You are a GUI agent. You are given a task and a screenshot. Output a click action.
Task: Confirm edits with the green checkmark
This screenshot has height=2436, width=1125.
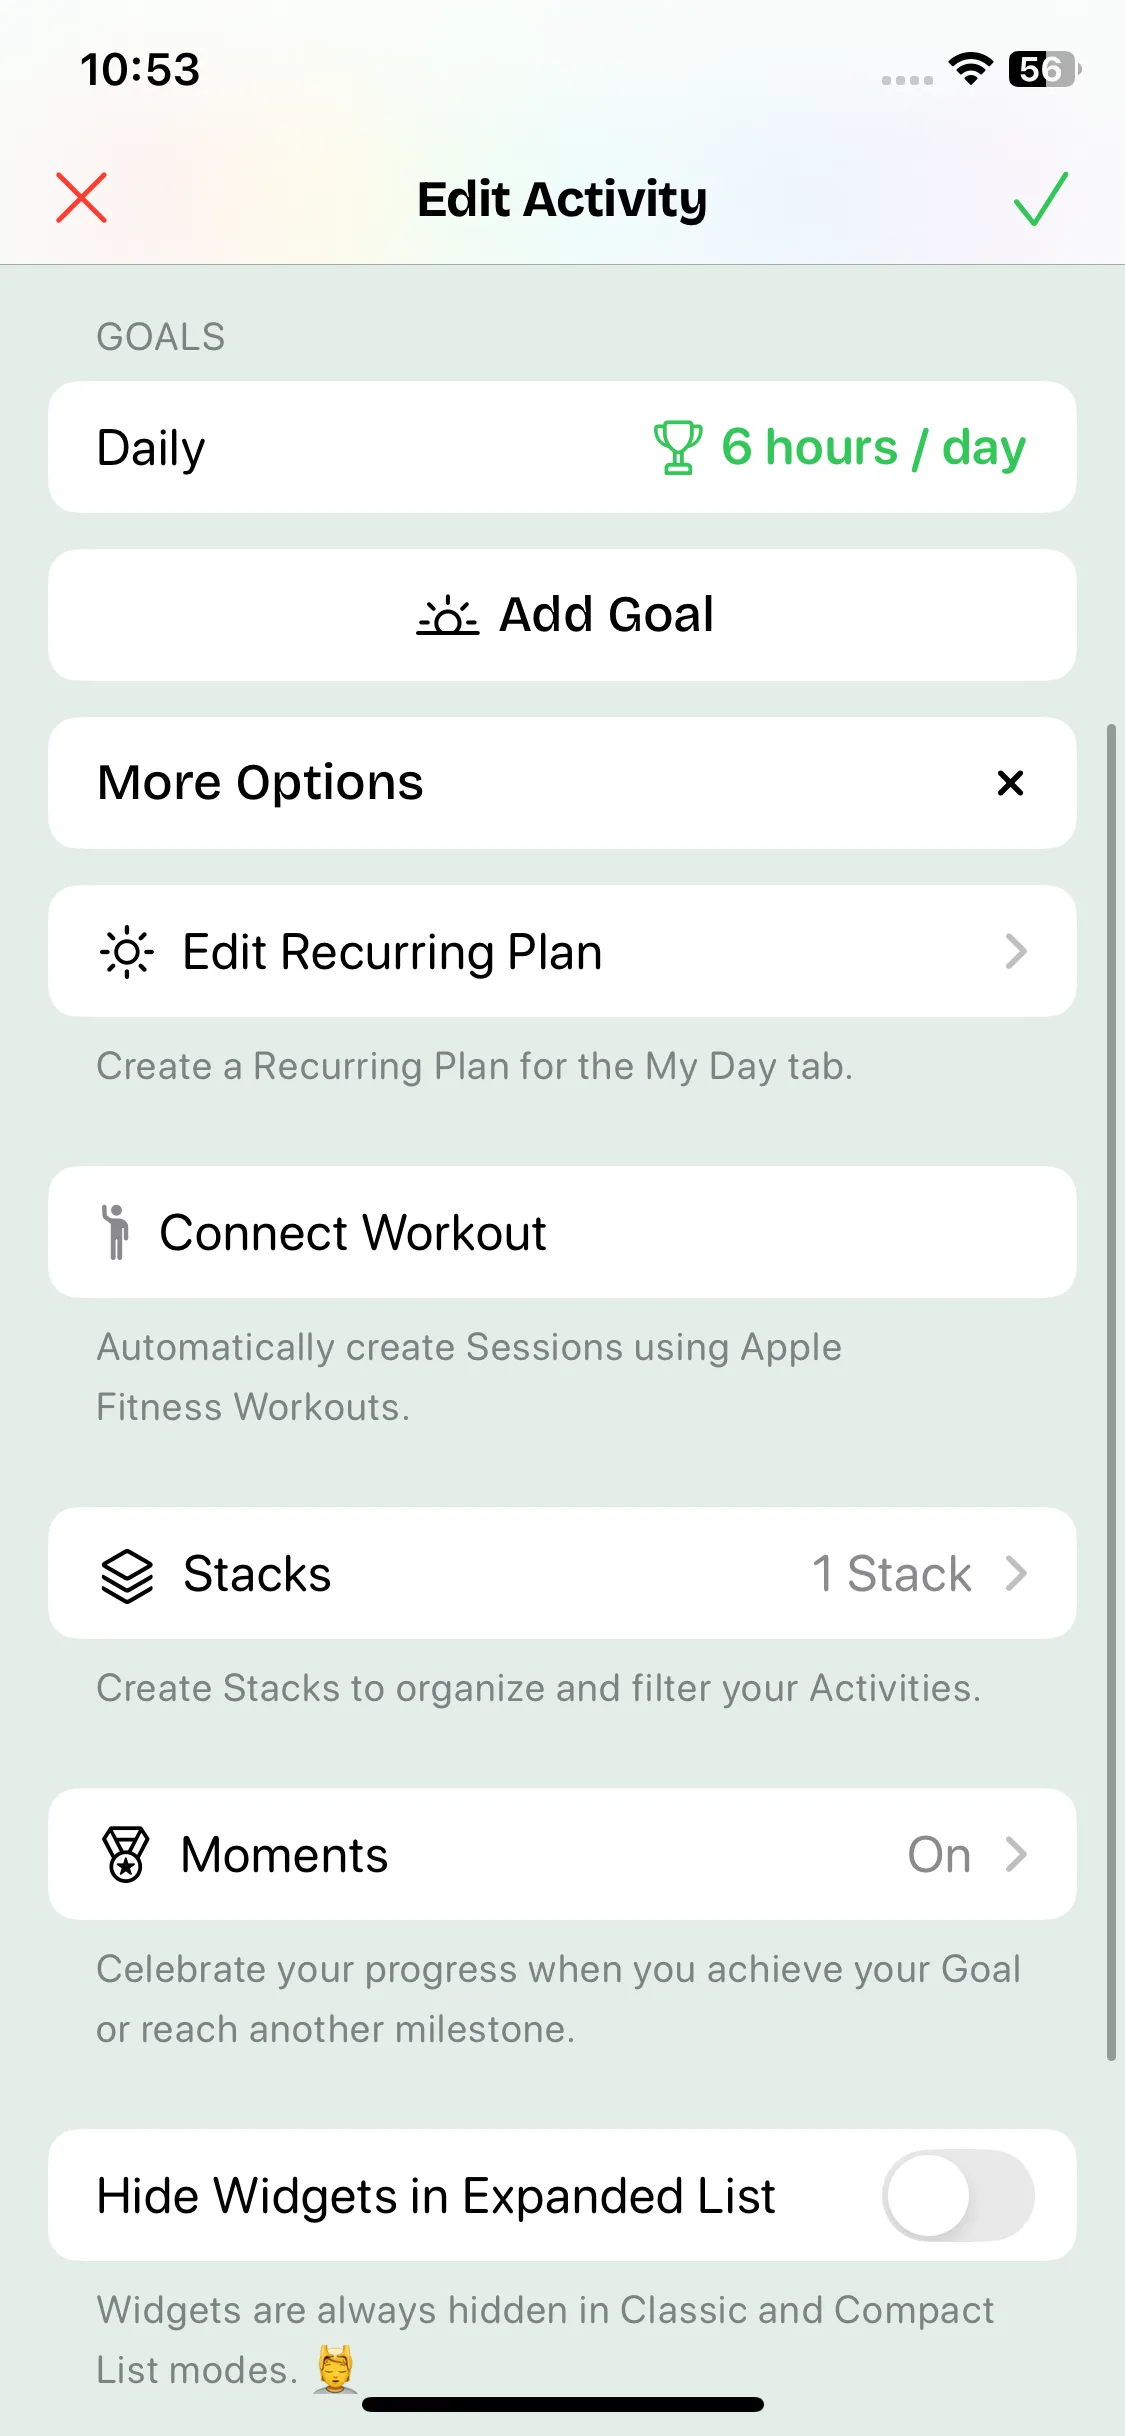point(1041,198)
